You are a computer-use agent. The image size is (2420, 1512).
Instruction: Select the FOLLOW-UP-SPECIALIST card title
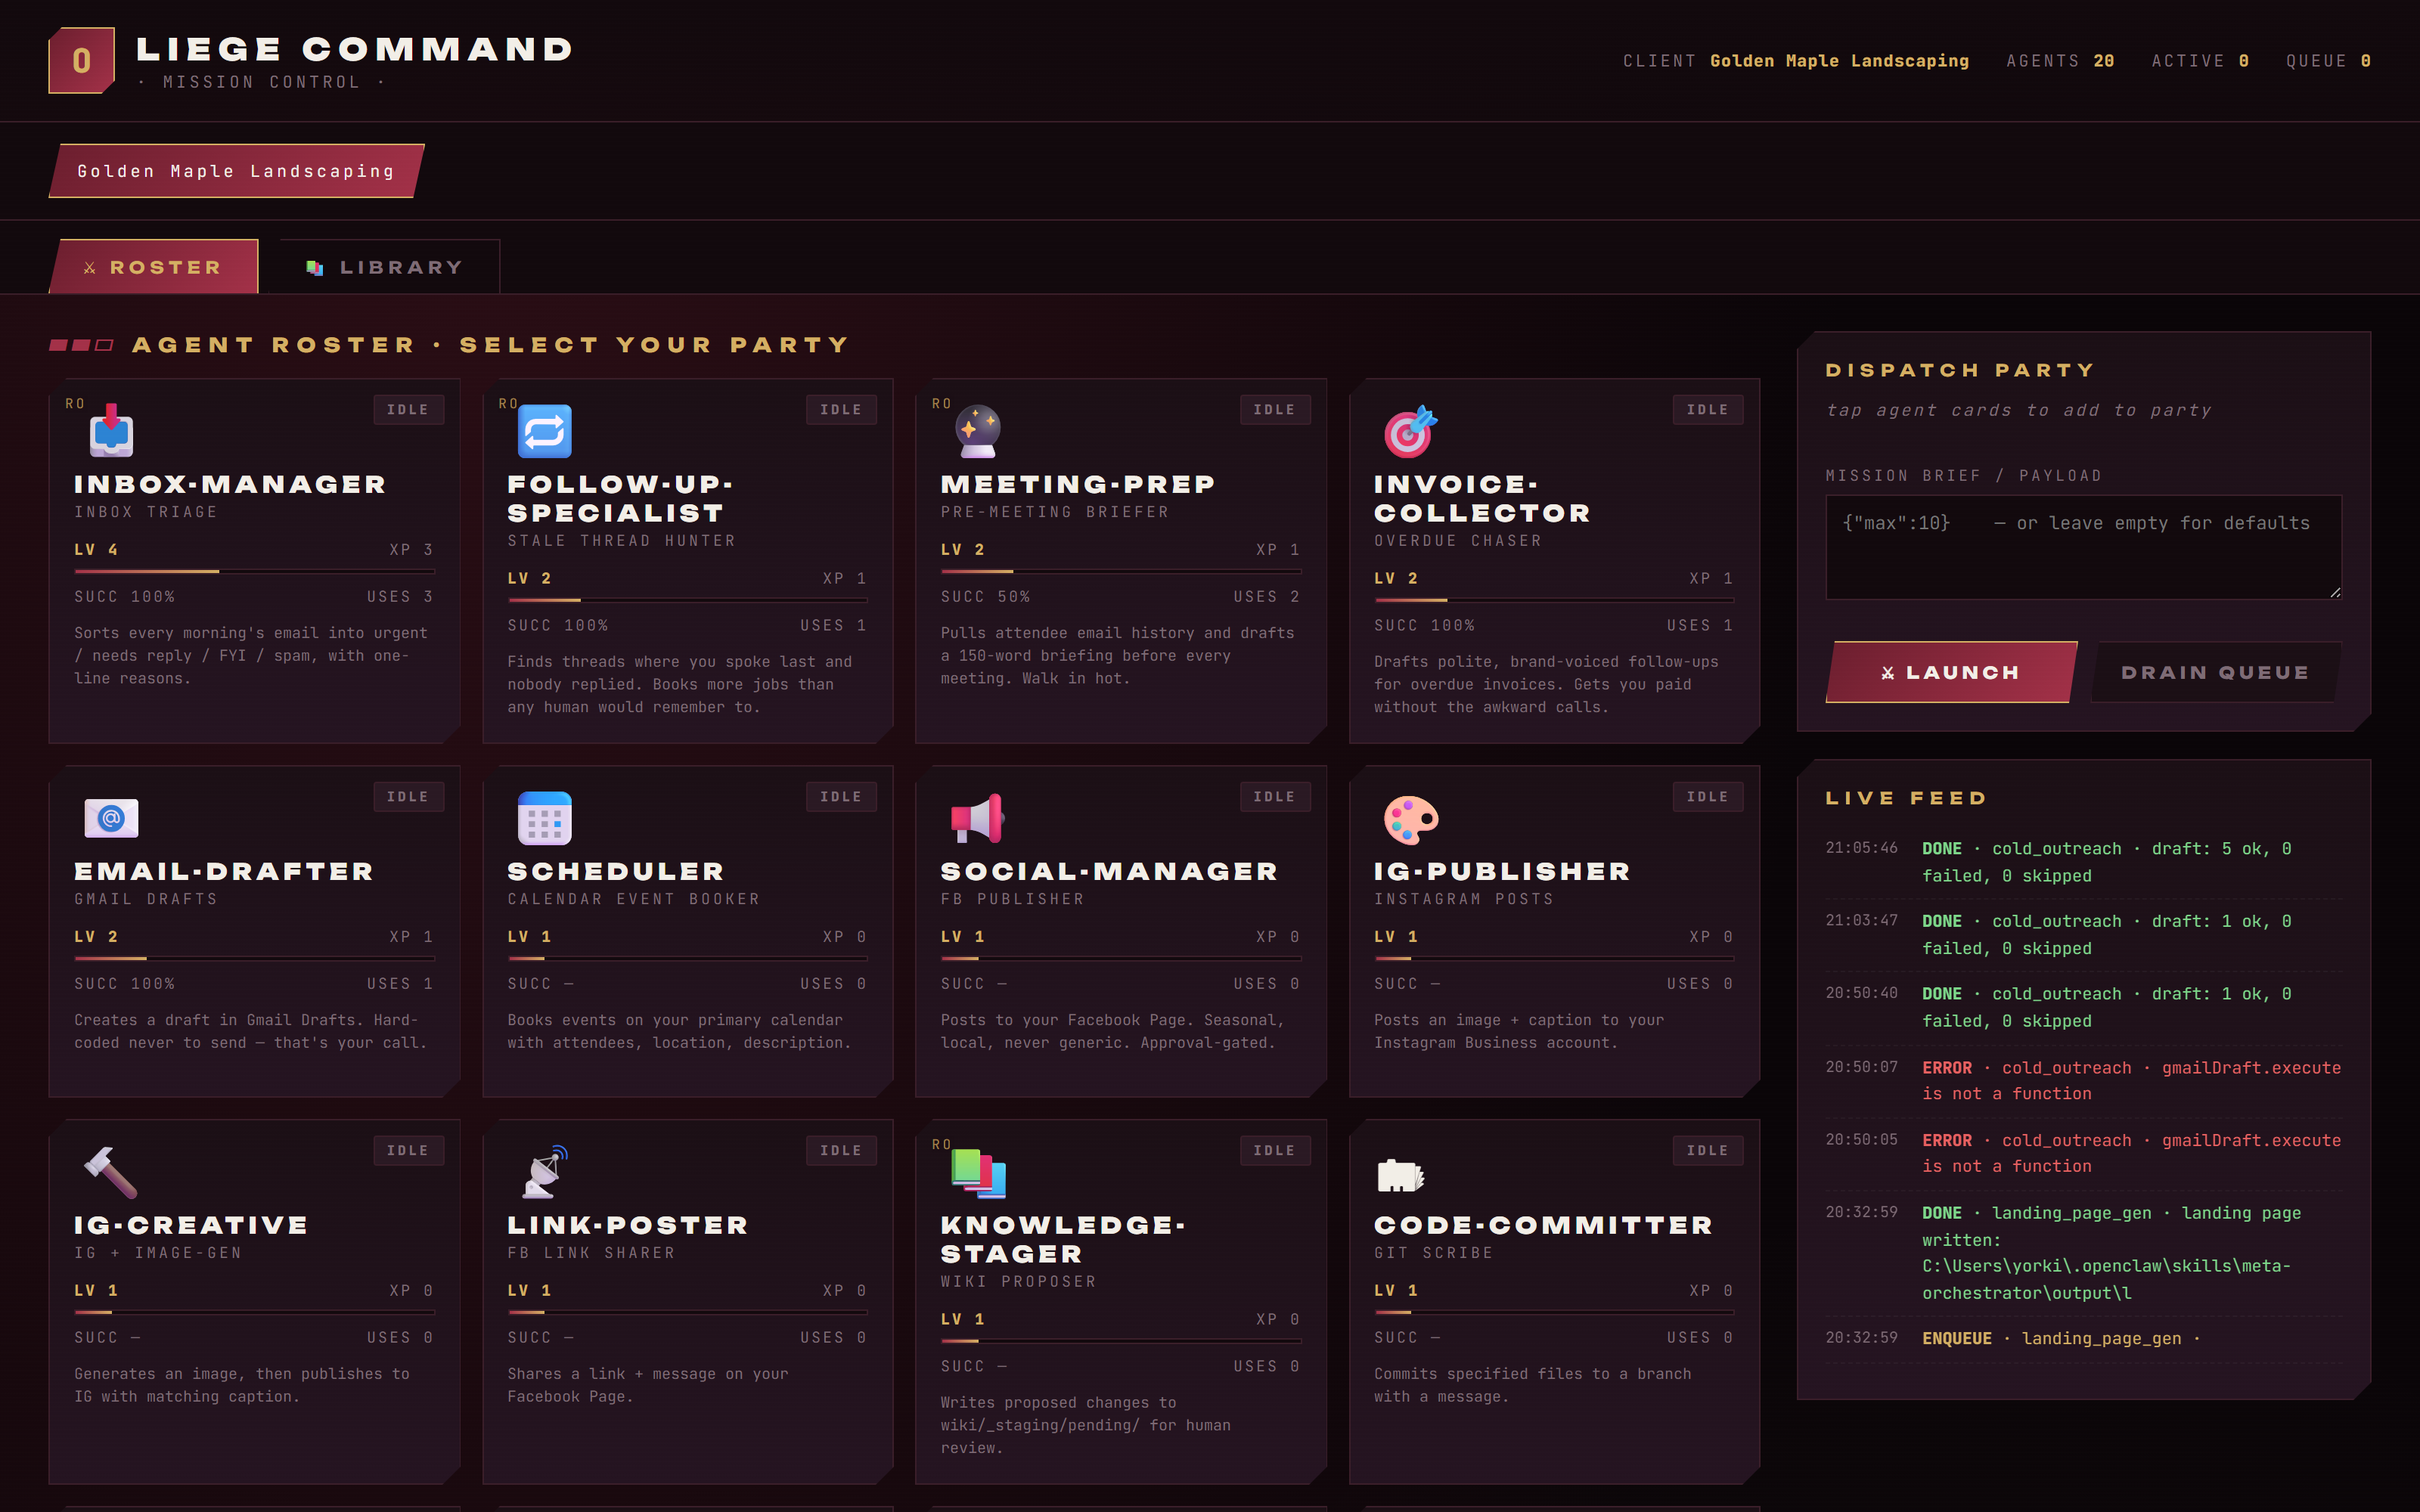[620, 498]
